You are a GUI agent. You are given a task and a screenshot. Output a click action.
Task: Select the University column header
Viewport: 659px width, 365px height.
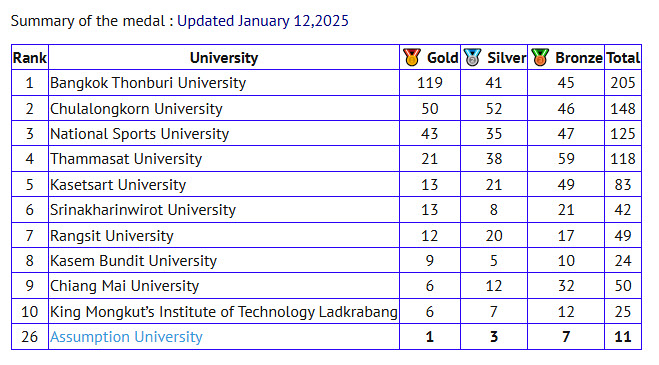tap(224, 58)
